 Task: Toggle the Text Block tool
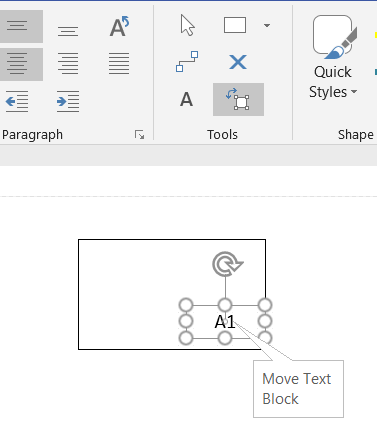pos(238,99)
